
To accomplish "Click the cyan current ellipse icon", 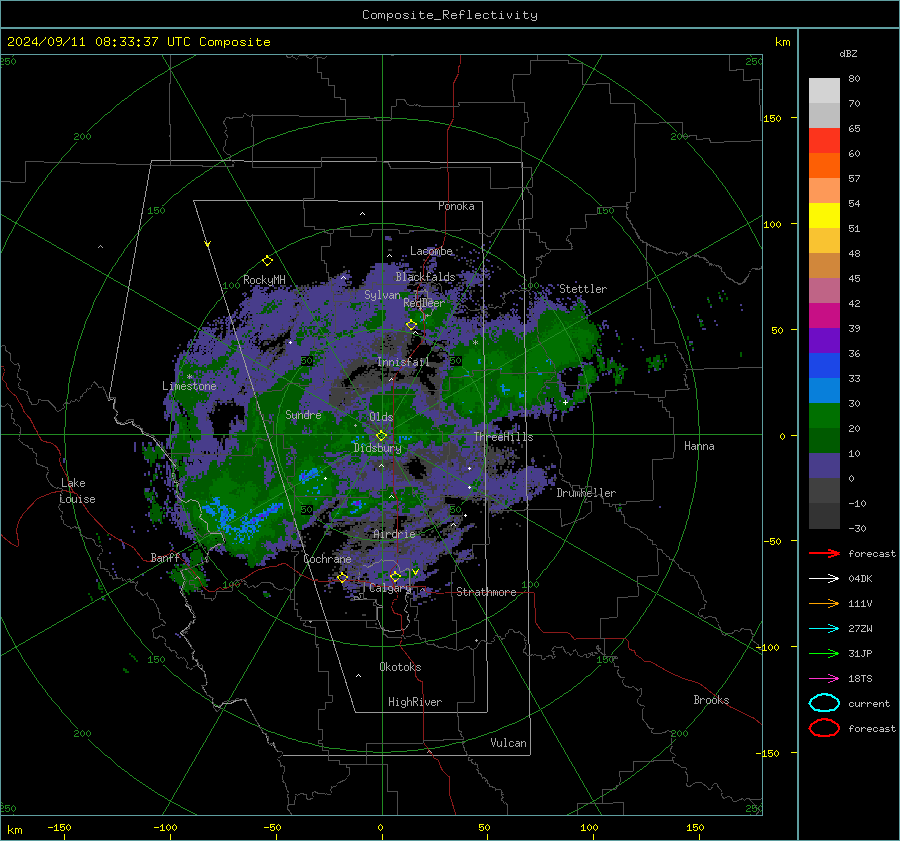I will pos(824,703).
